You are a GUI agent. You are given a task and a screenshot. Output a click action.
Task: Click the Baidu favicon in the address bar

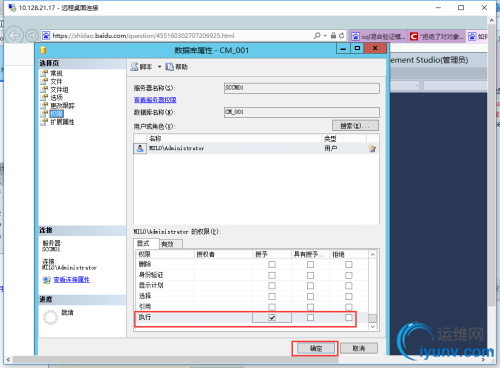46,35
